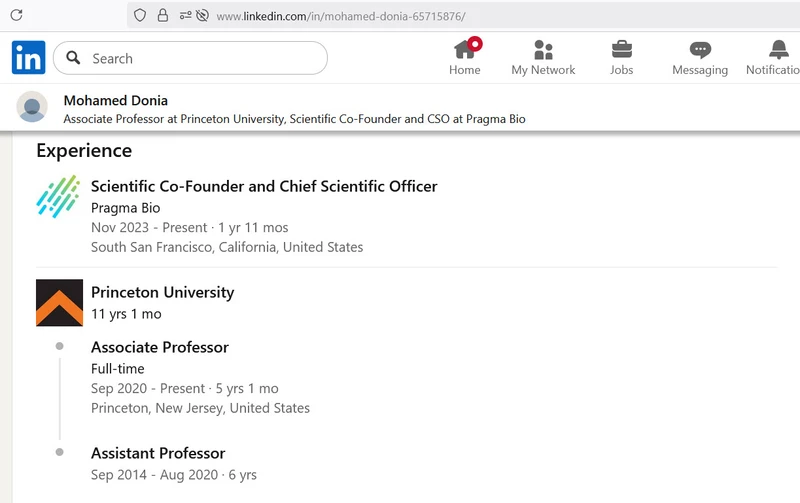View site security via the padlock icon
The width and height of the screenshot is (800, 503).
pos(163,15)
